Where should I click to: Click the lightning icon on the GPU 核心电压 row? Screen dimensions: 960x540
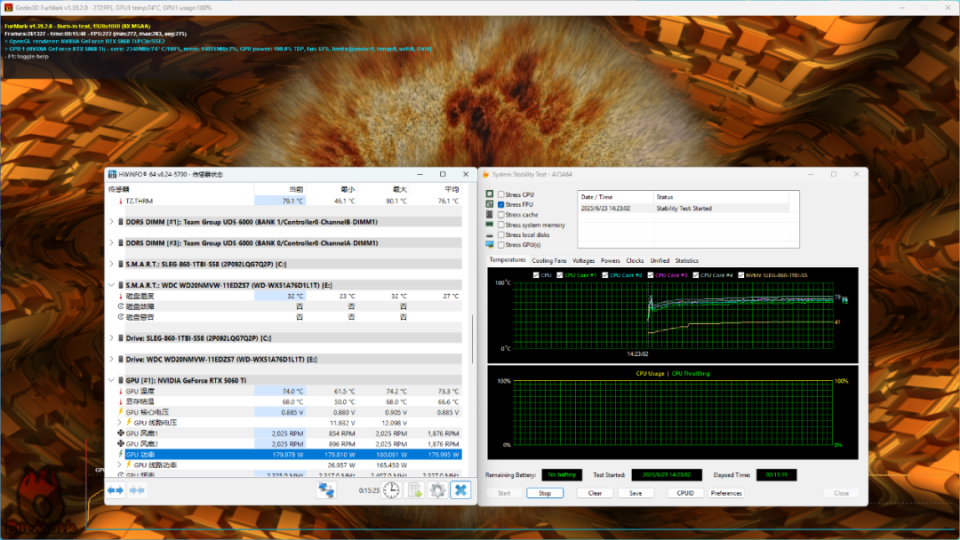(x=121, y=412)
